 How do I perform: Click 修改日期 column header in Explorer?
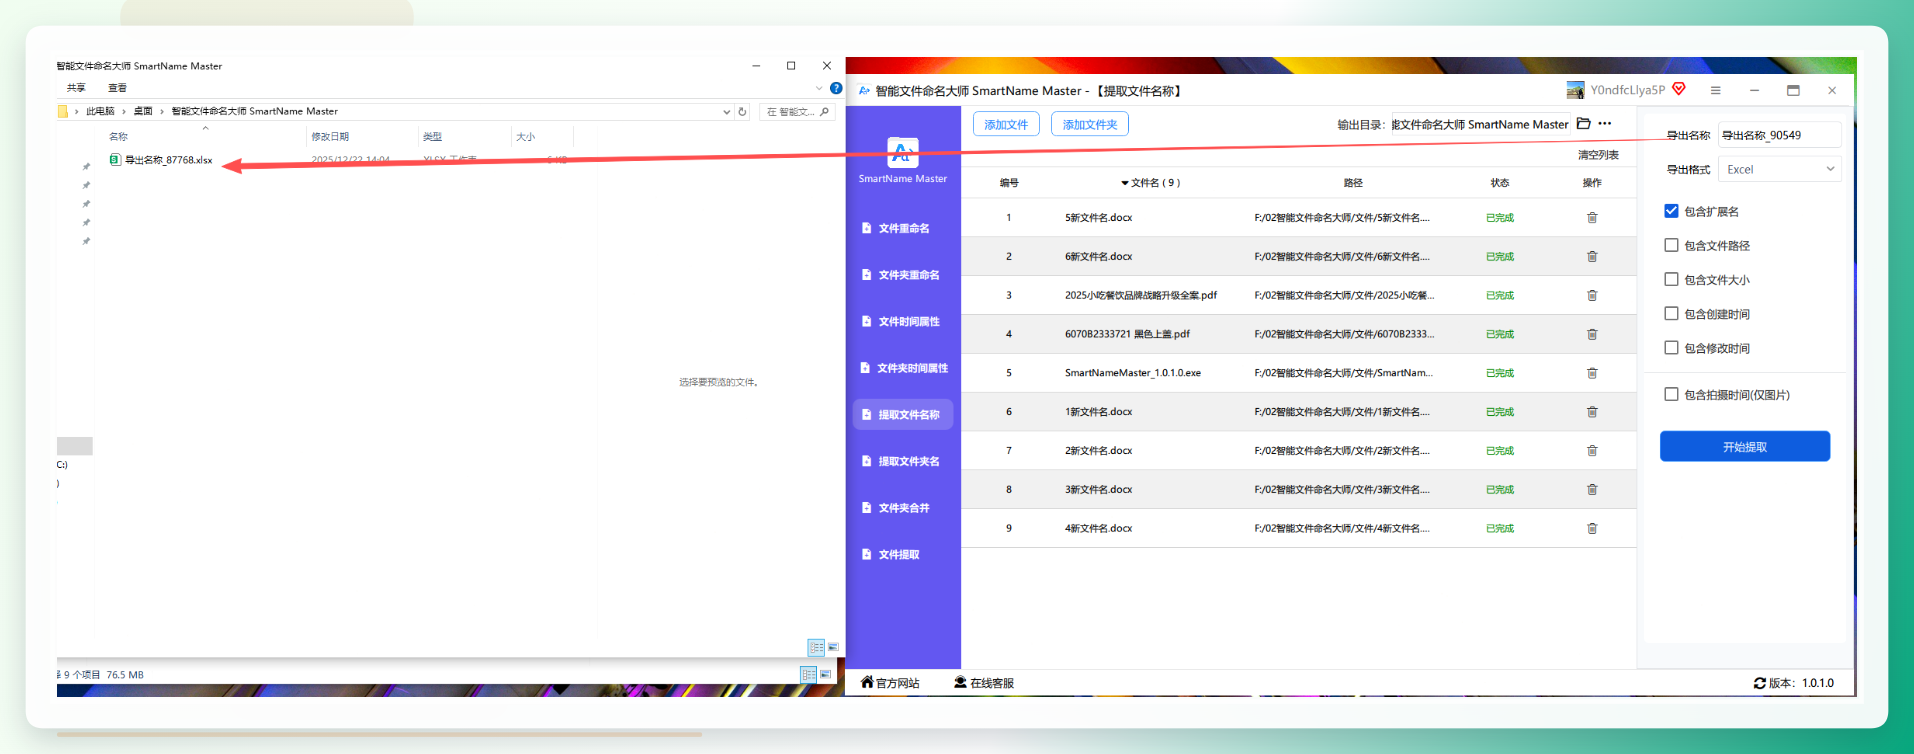tap(330, 137)
